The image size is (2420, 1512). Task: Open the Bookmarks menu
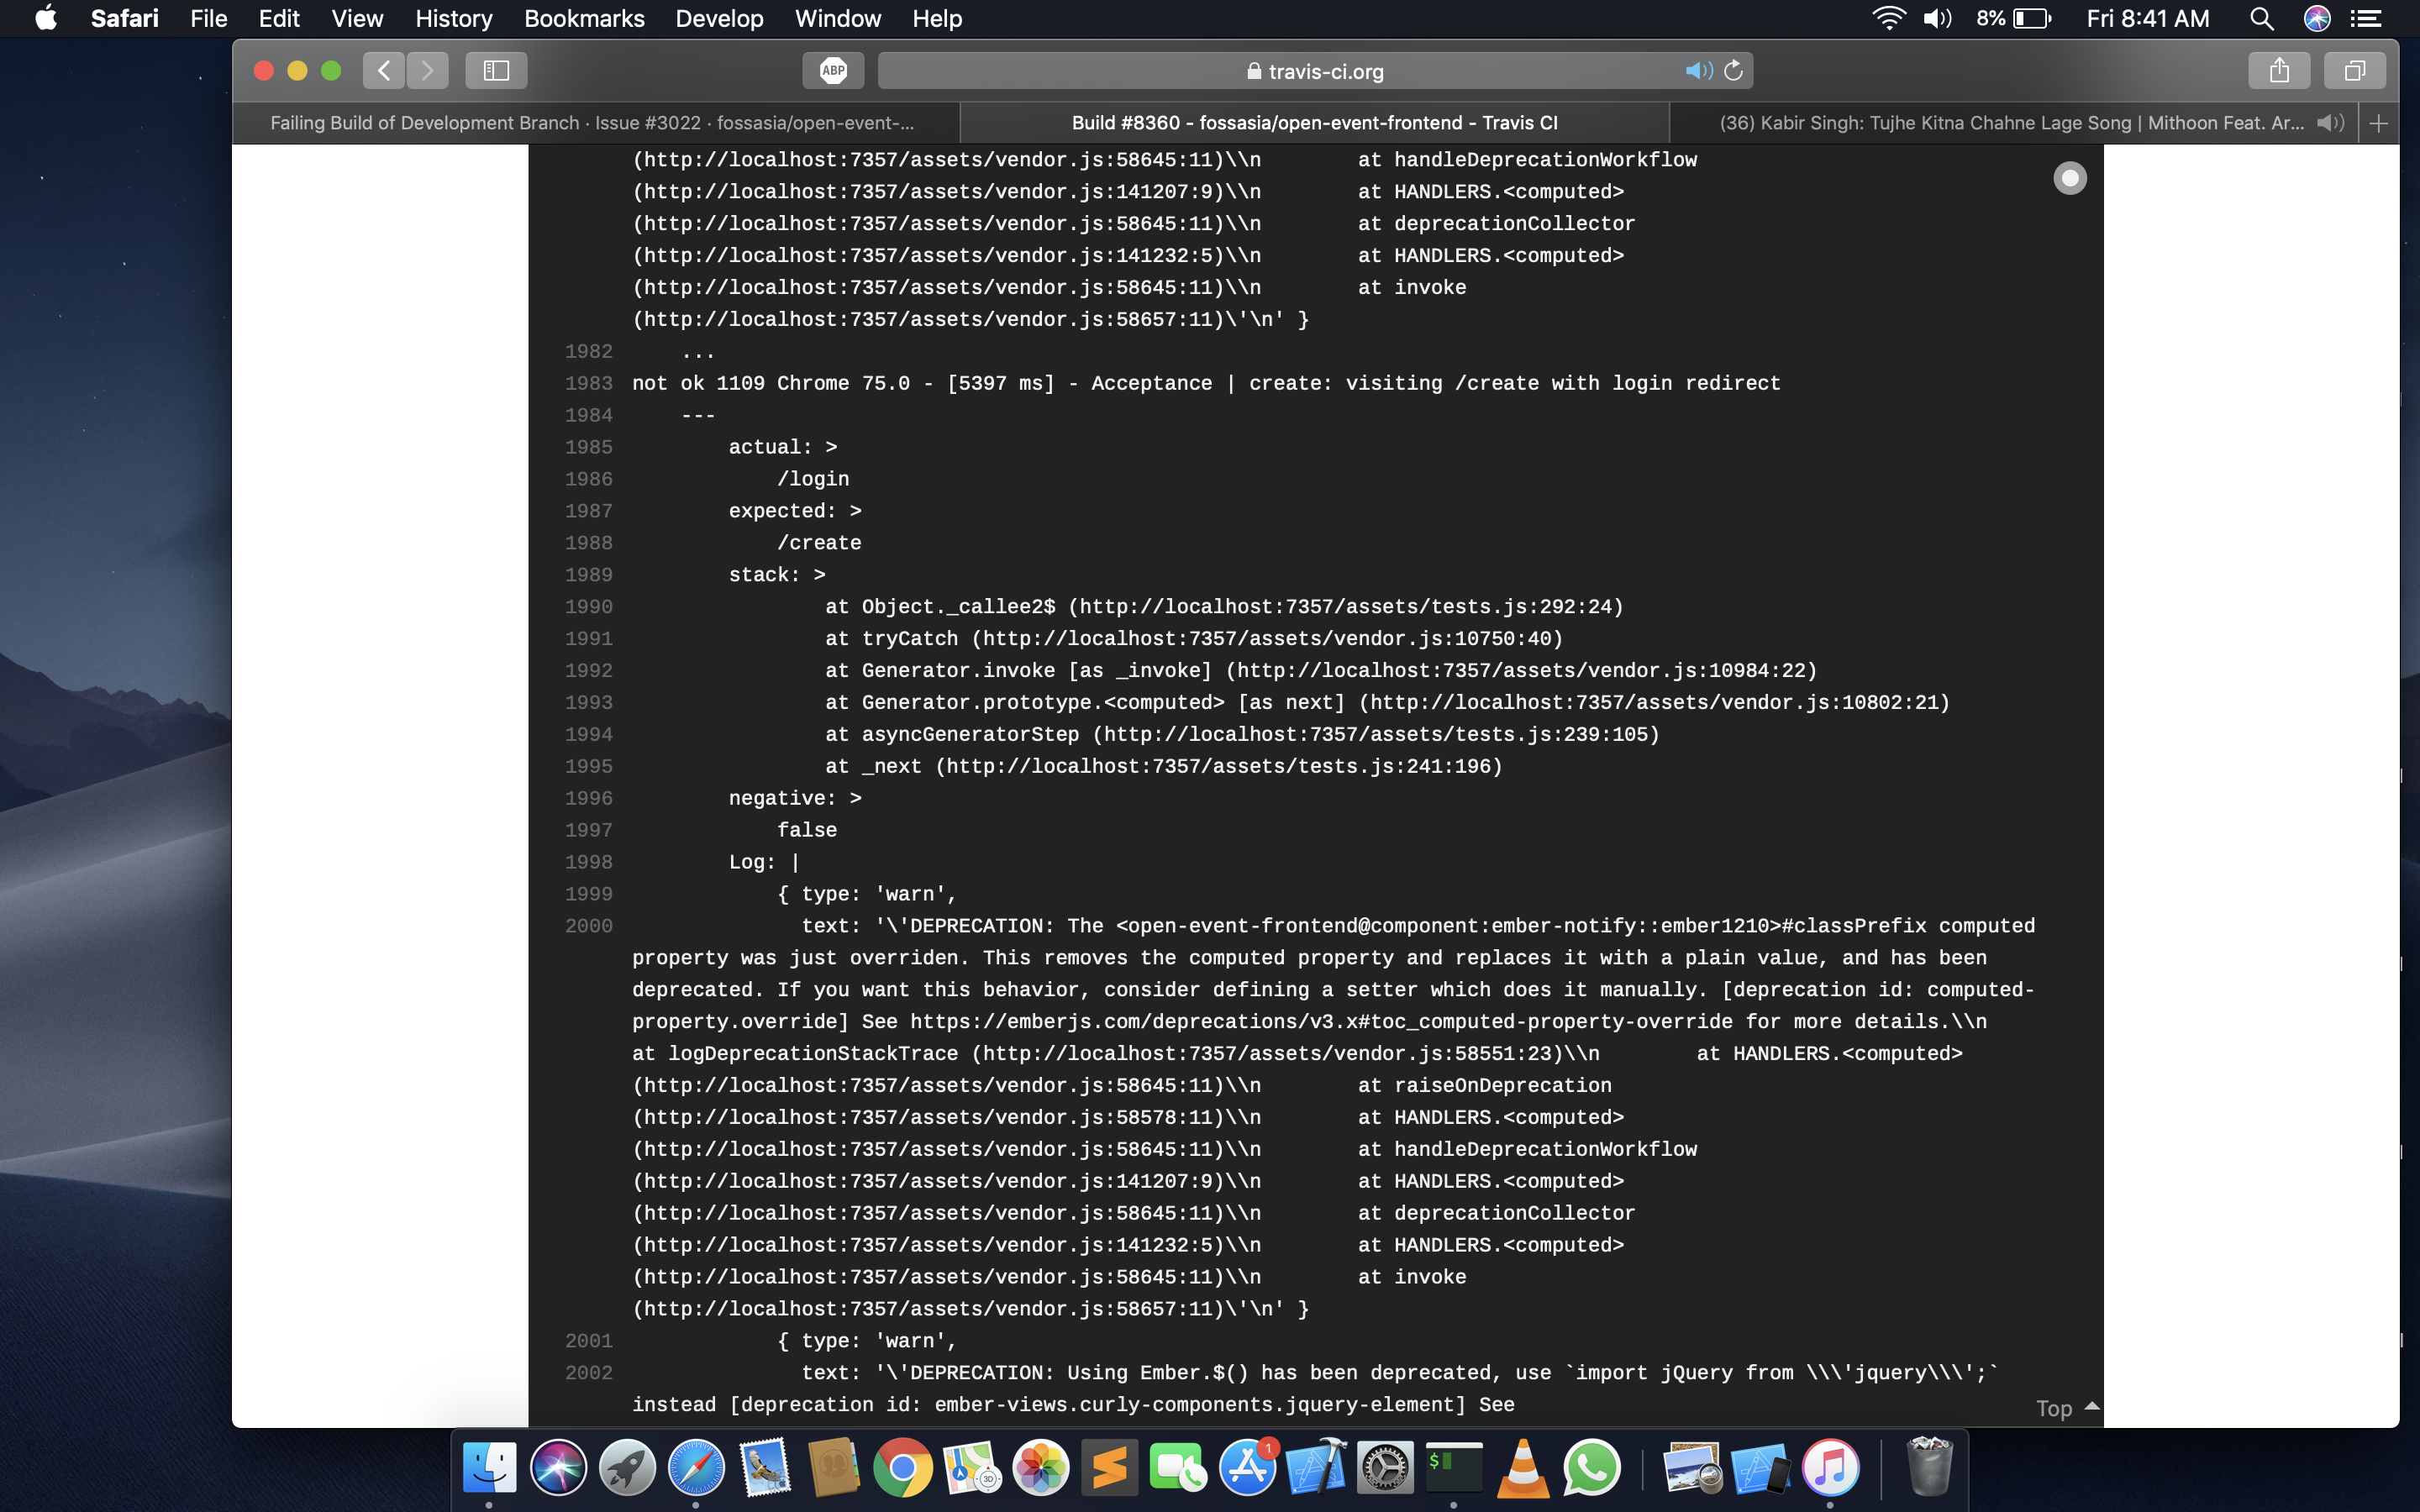point(584,18)
